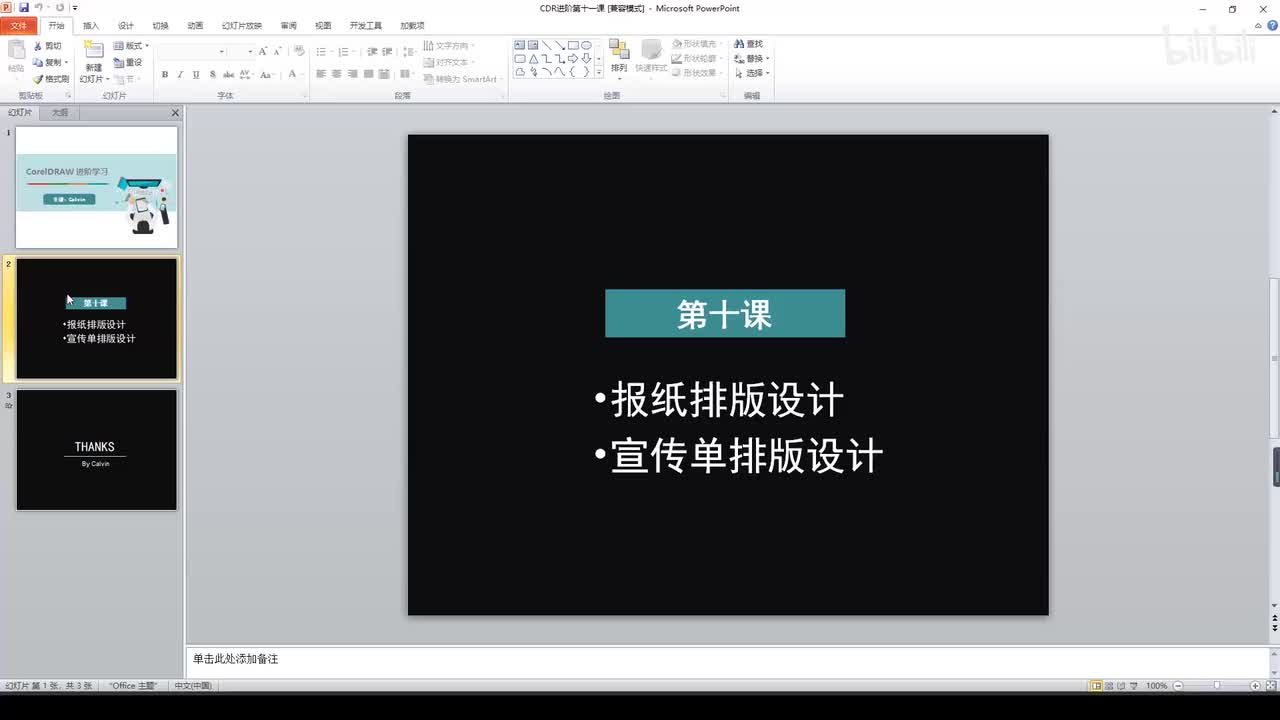This screenshot has height=720, width=1280.
Task: Select the cloud shape in gallery
Action: tap(520, 72)
